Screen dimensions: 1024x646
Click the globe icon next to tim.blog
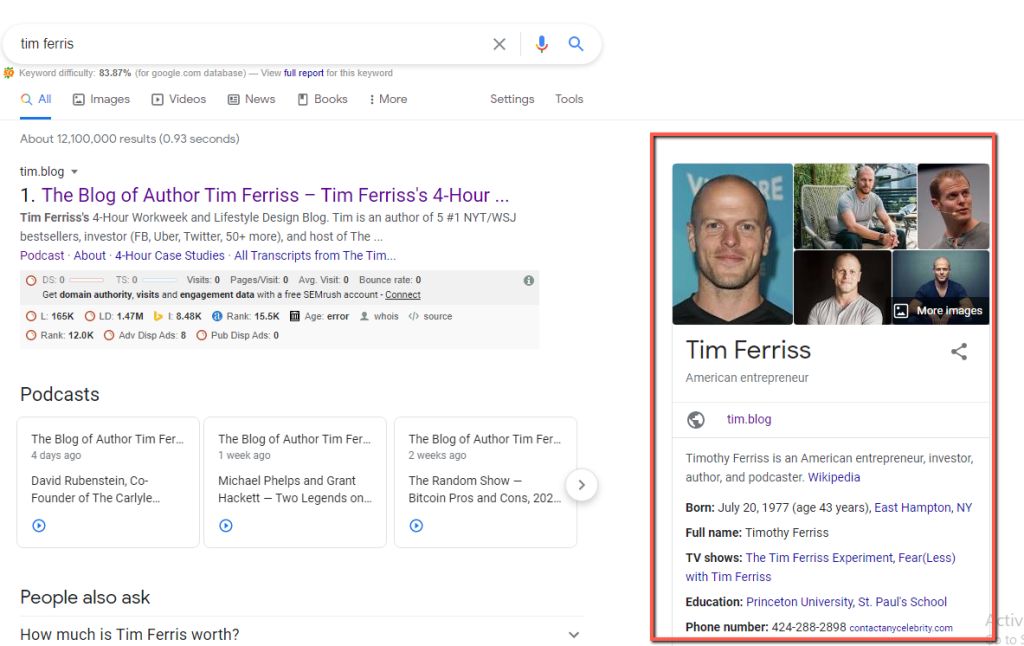tap(696, 420)
